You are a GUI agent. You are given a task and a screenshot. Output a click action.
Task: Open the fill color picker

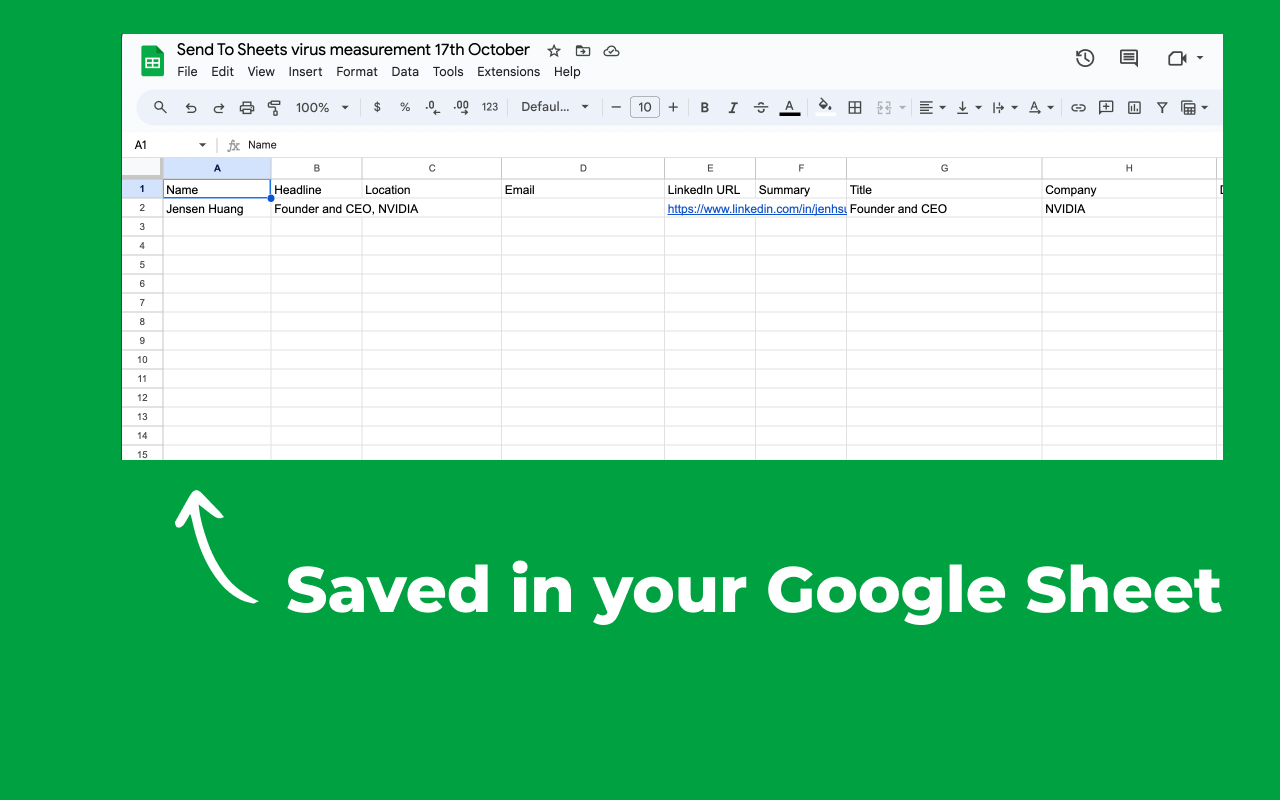[825, 107]
